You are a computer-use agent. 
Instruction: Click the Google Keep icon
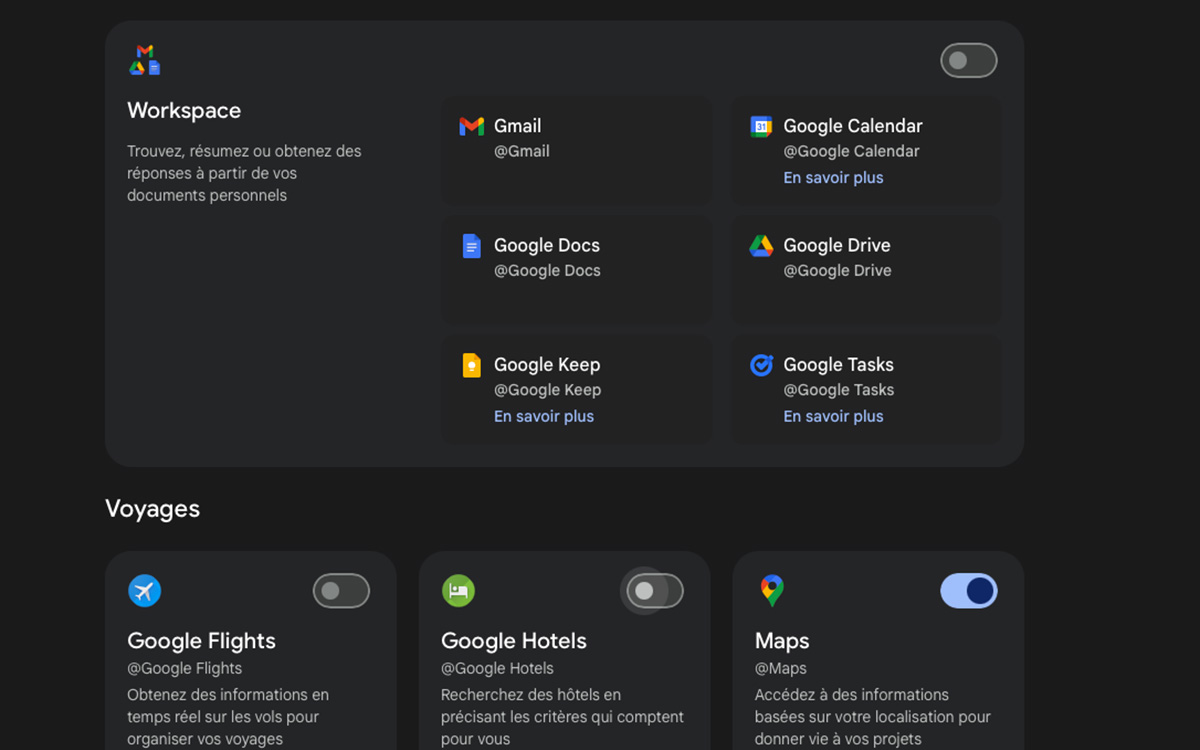click(x=471, y=365)
